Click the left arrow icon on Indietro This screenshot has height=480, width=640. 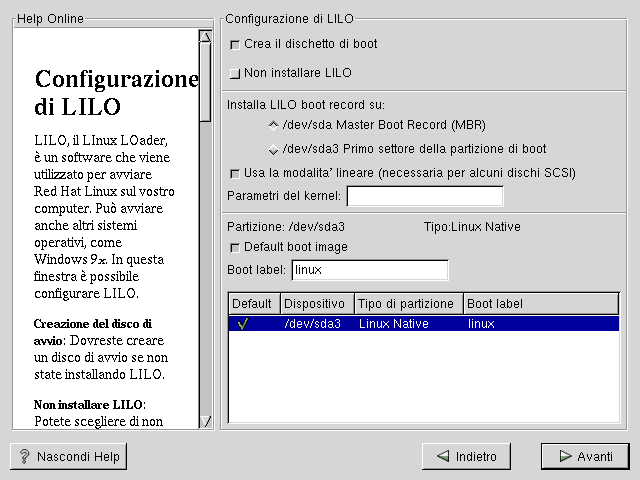tap(441, 457)
